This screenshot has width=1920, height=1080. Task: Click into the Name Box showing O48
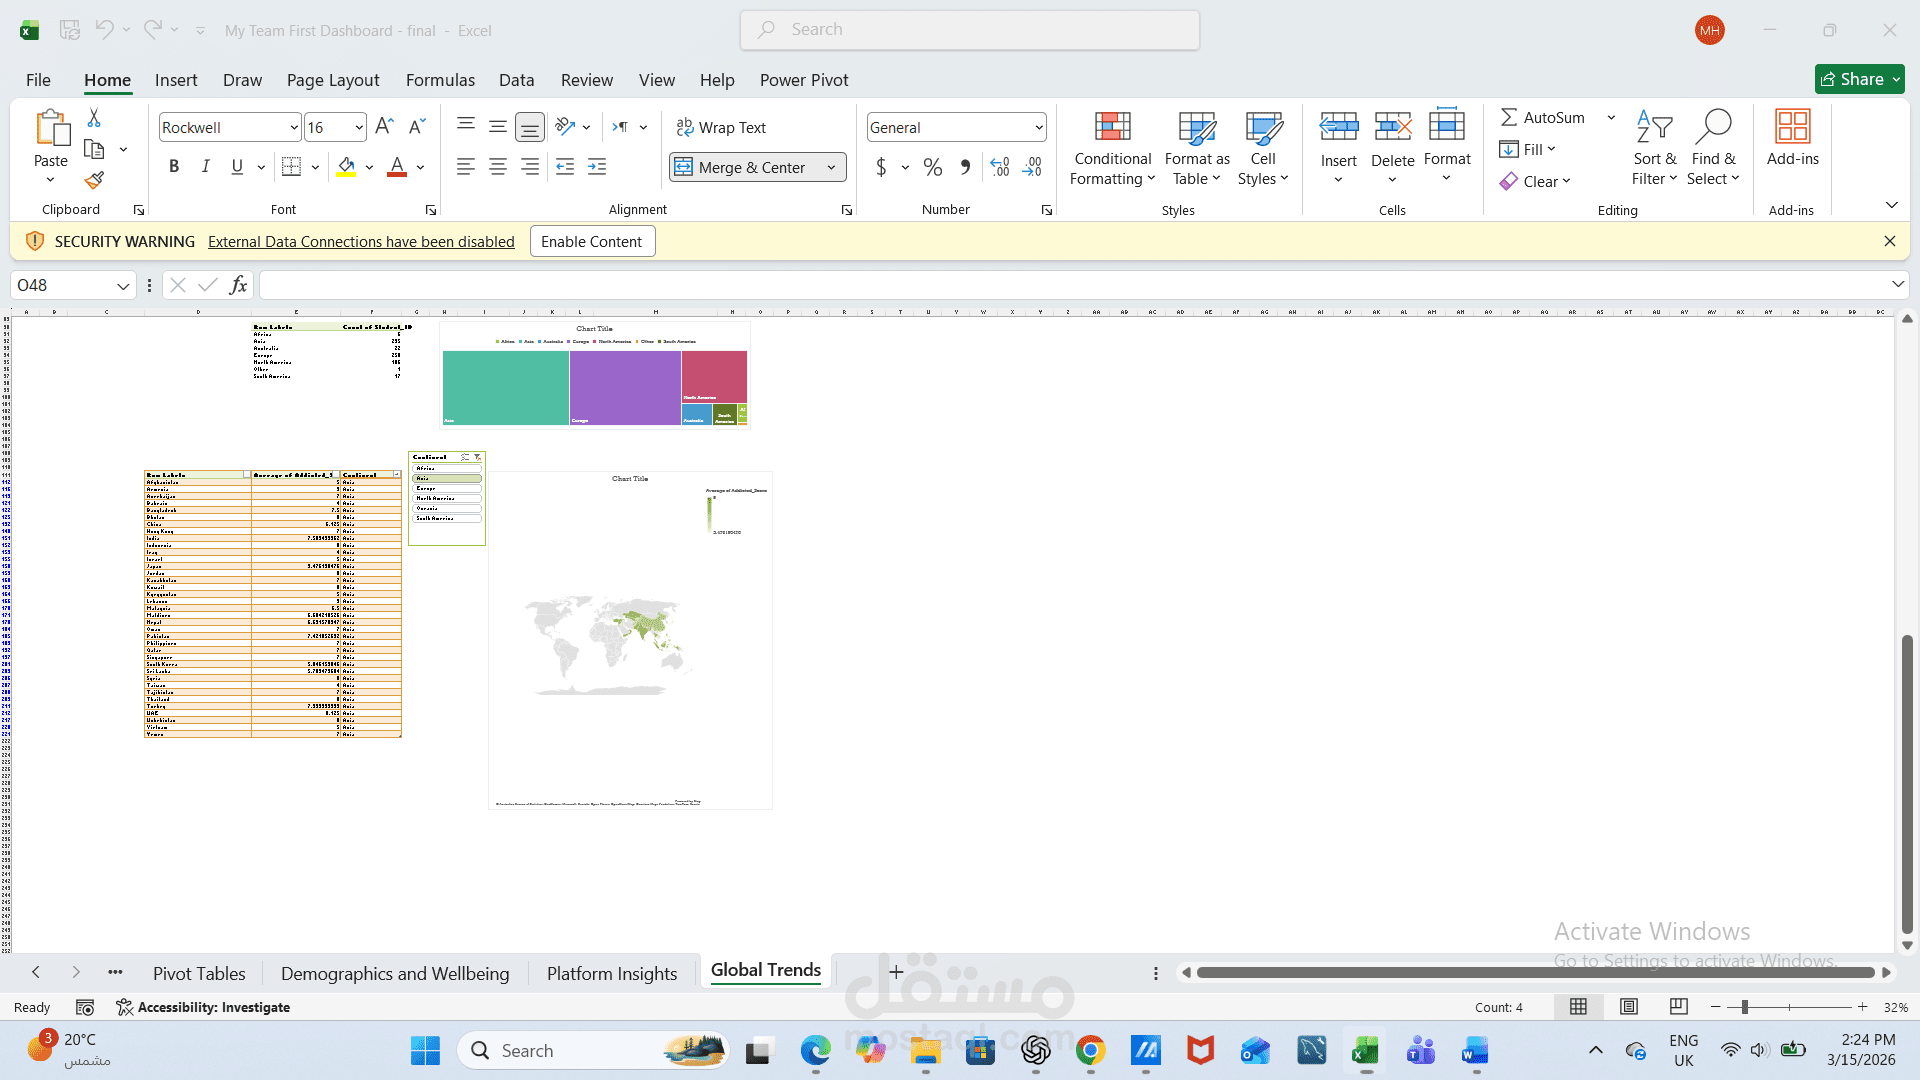[x=62, y=285]
